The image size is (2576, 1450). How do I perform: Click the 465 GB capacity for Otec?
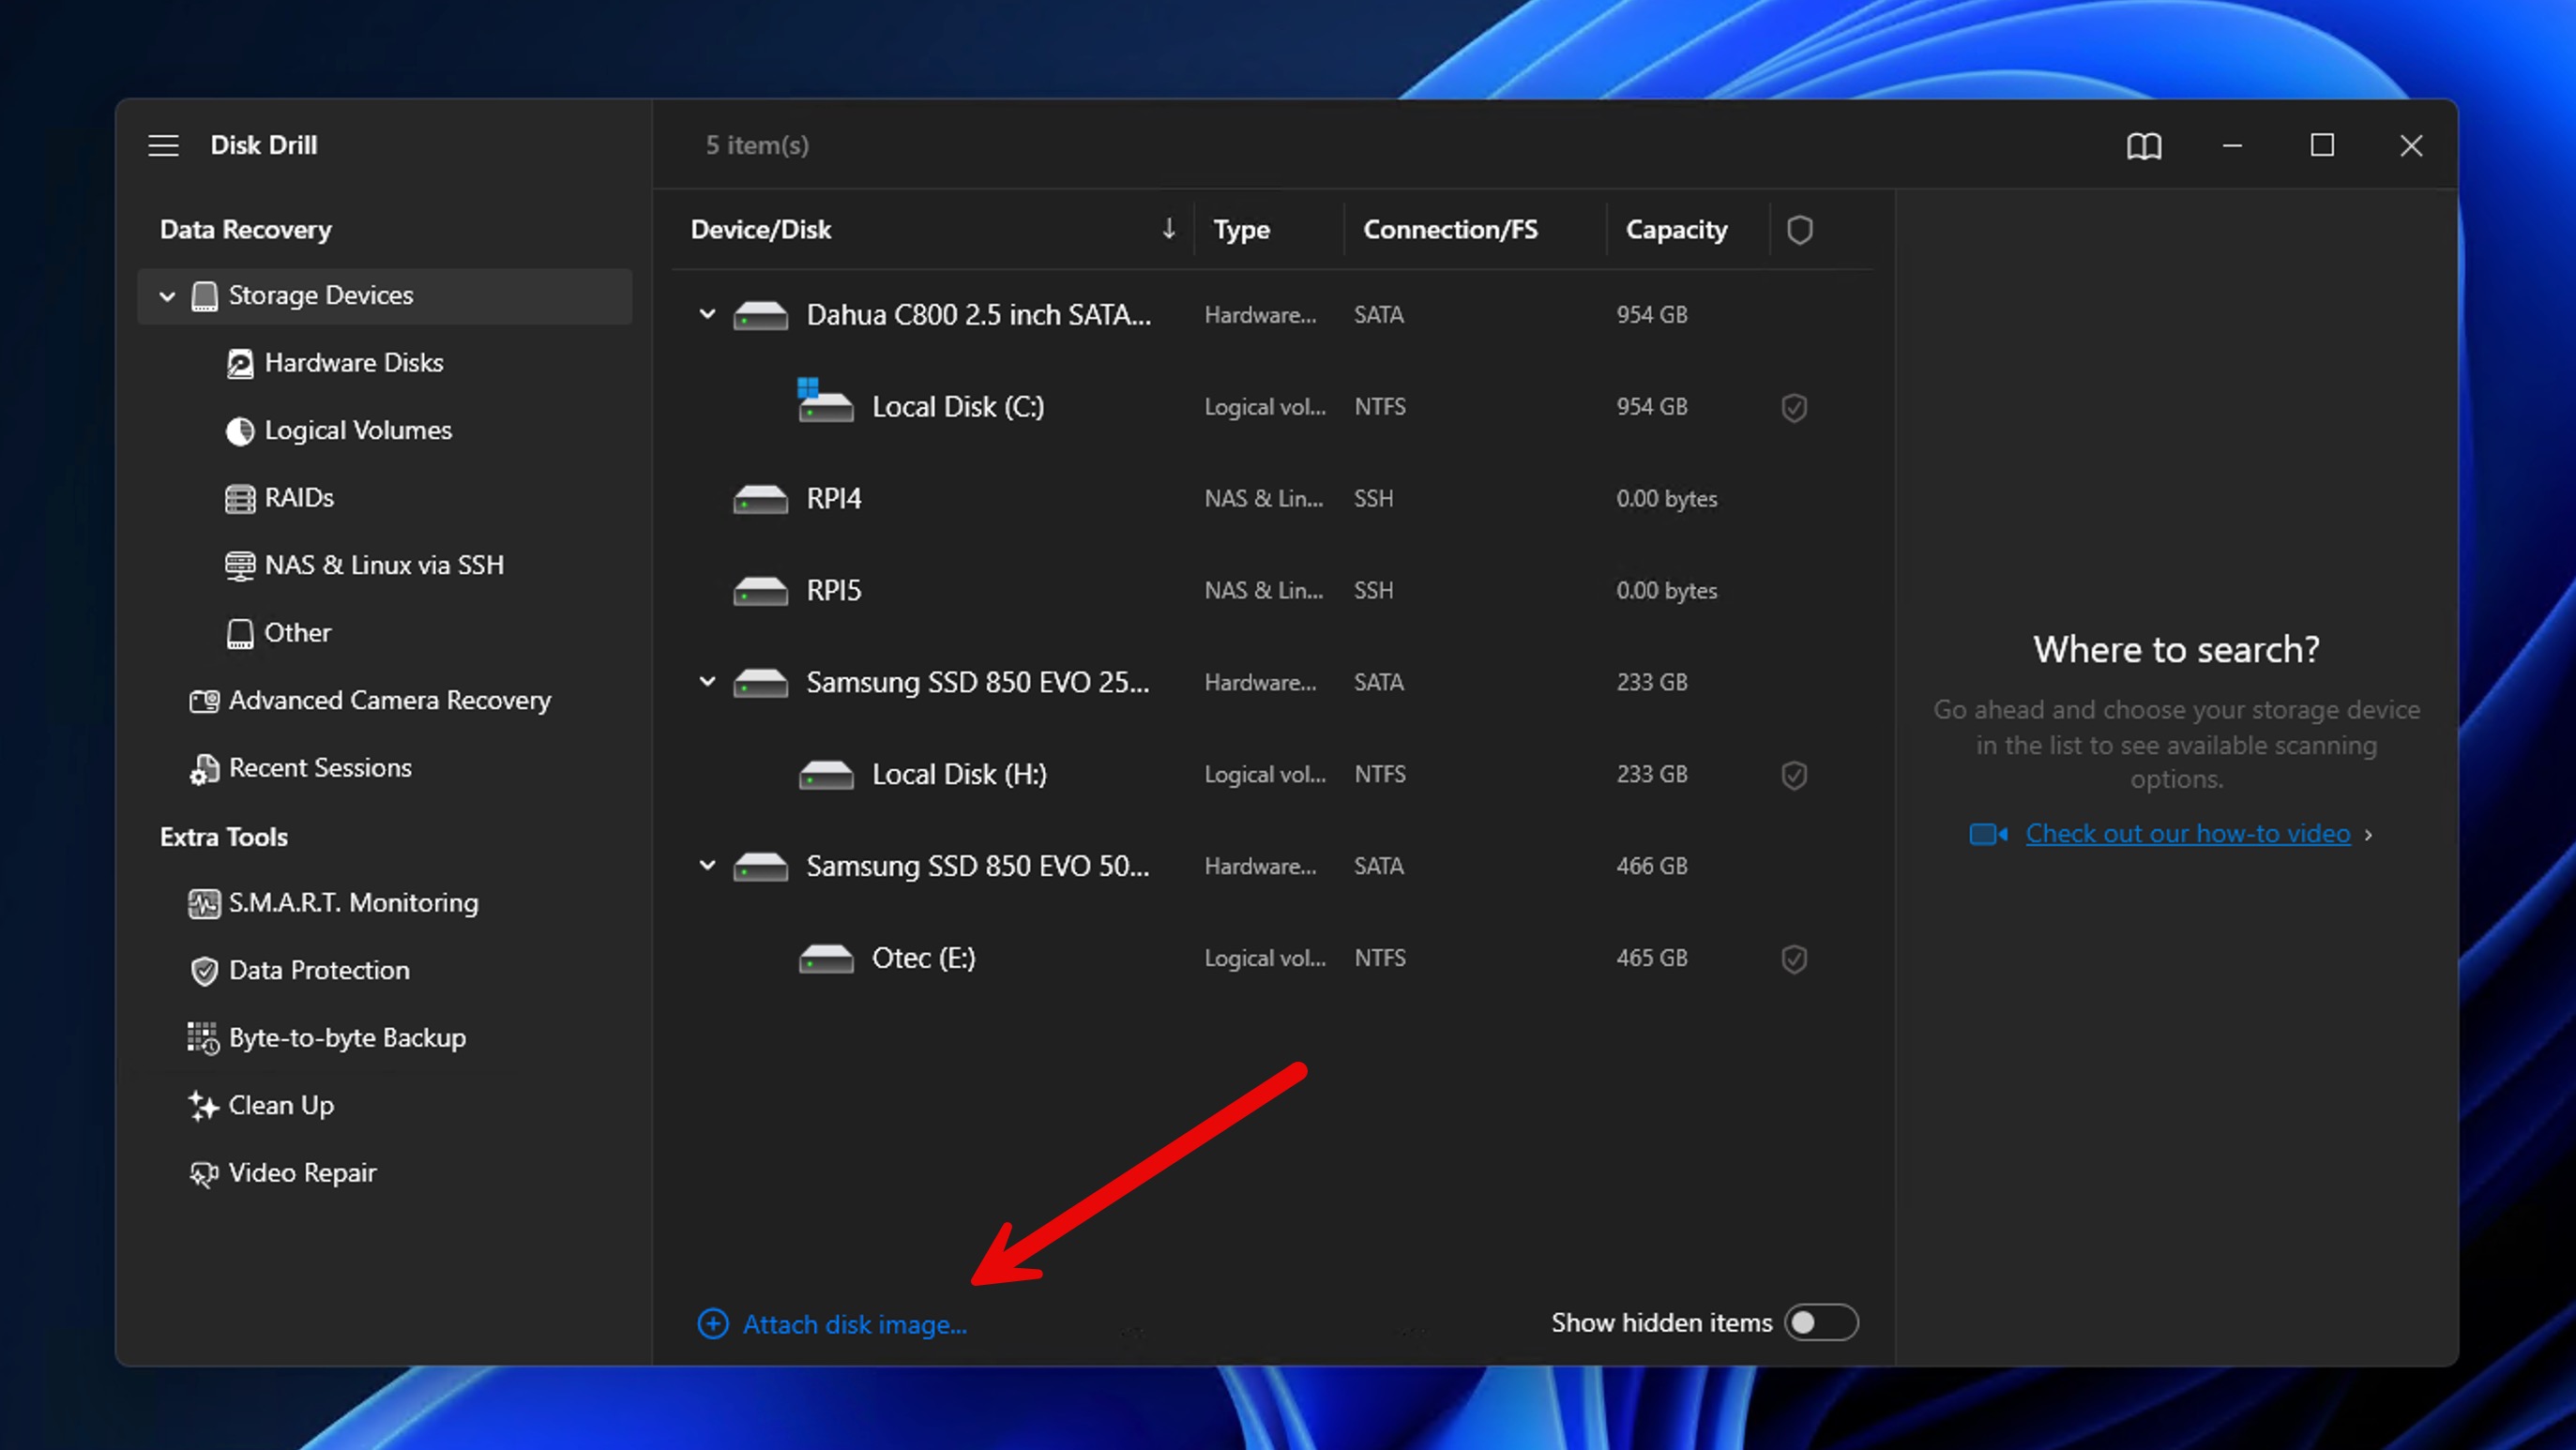click(1651, 958)
